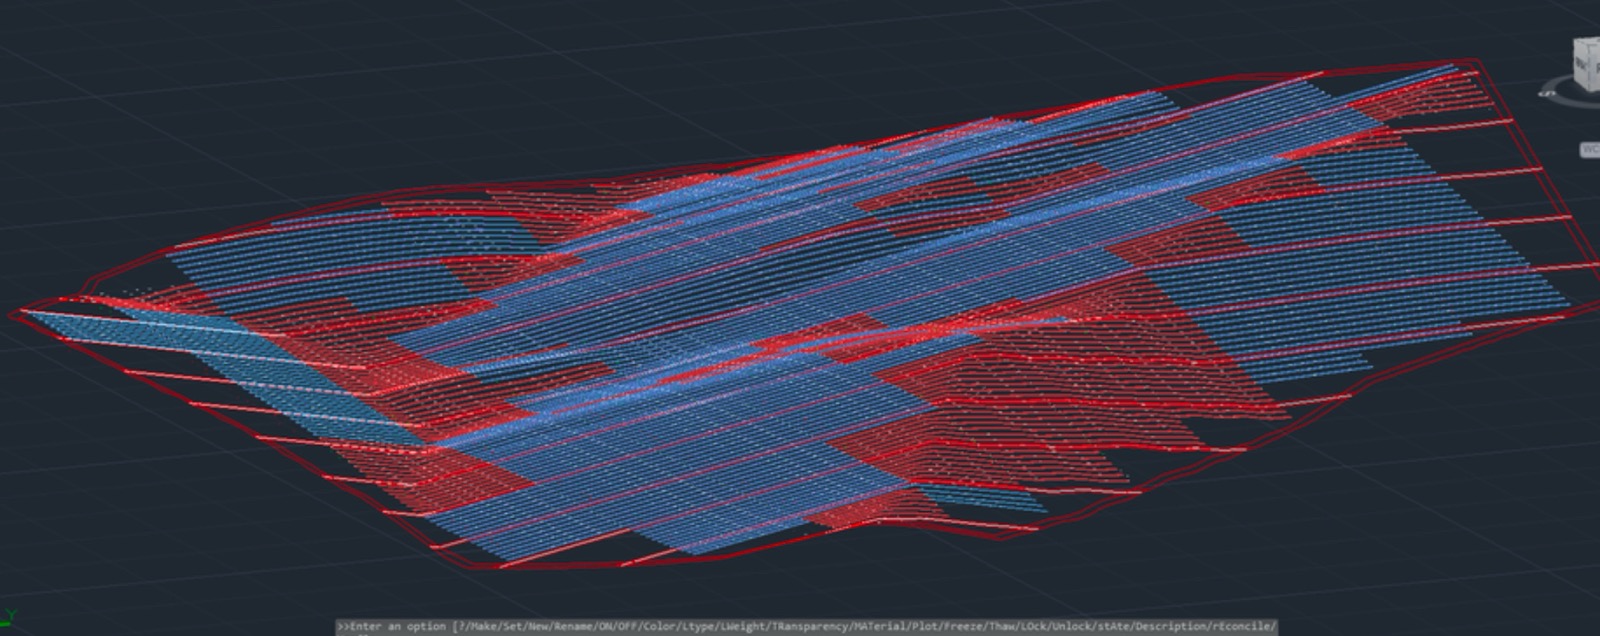
Task: Choose the LOck option in command line
Action: [1033, 626]
